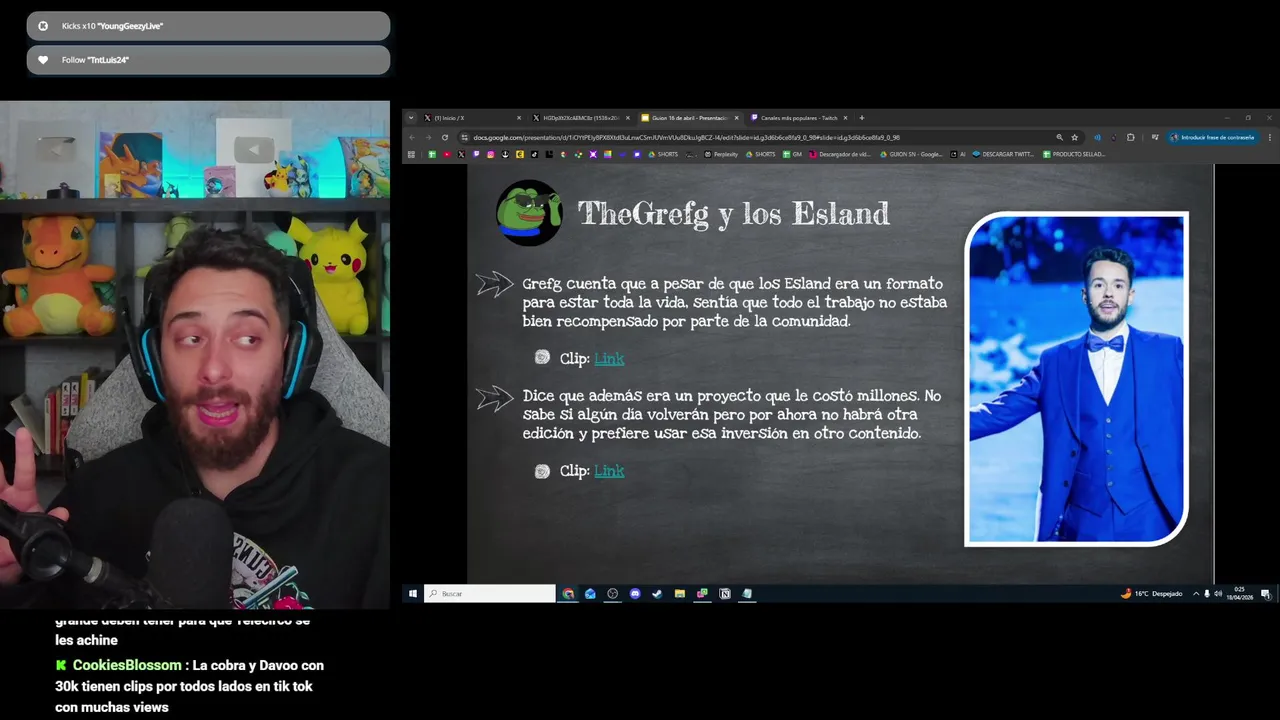Follow first Clip Link under Esland paragraph
The height and width of the screenshot is (720, 1280).
click(x=609, y=358)
